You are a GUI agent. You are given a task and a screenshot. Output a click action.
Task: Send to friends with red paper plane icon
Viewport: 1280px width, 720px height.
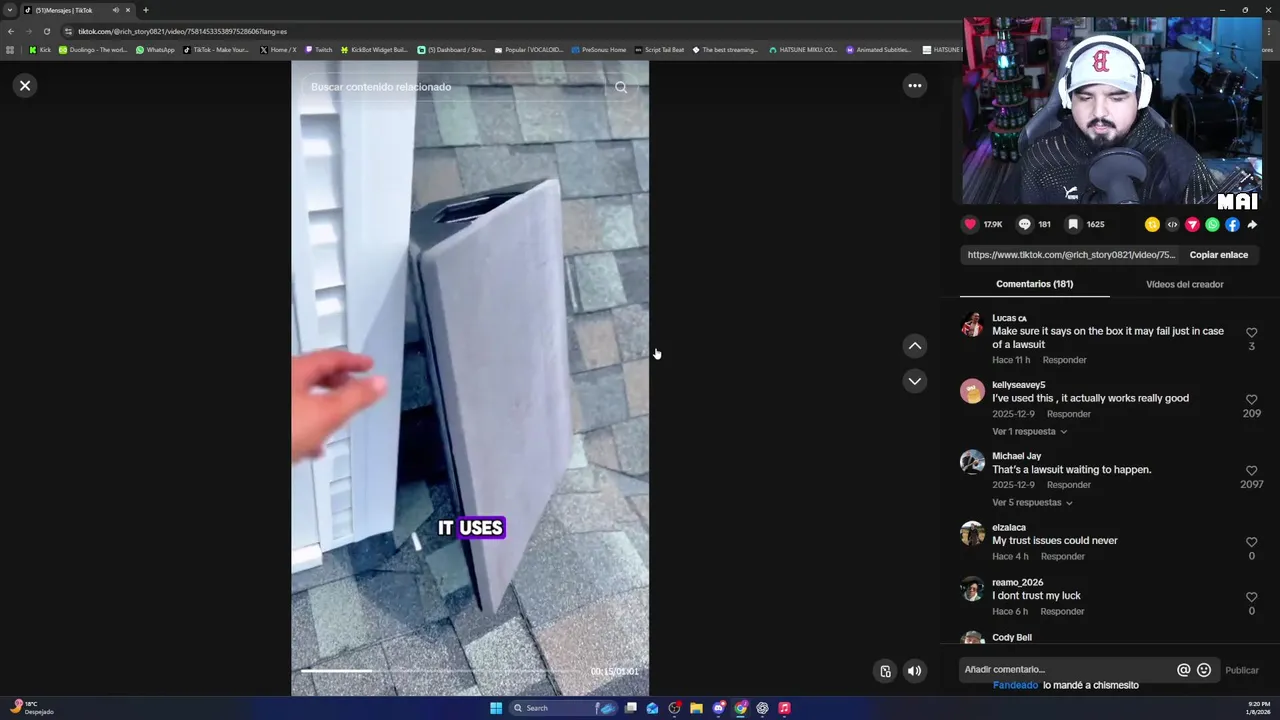[1192, 225]
